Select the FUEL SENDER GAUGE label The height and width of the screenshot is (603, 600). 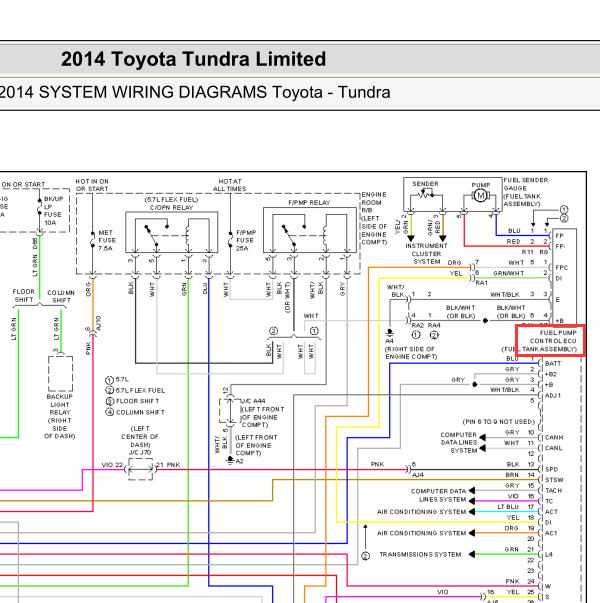(525, 192)
